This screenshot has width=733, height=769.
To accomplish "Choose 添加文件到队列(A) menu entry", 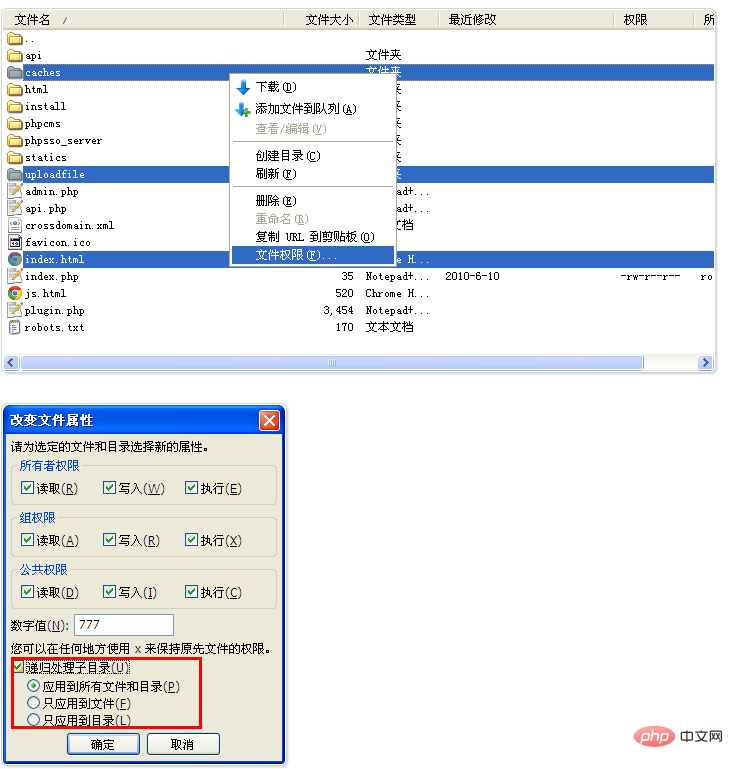I will coord(313,109).
